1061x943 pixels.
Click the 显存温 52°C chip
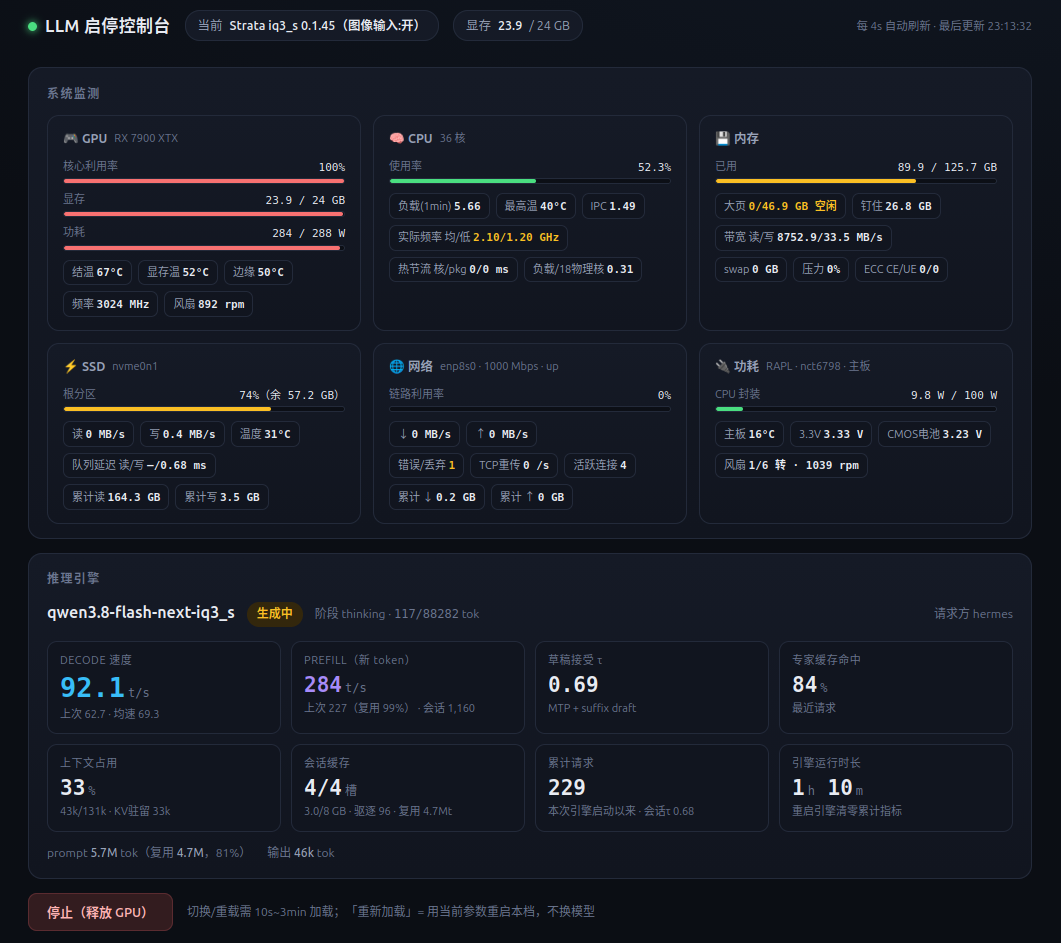click(178, 272)
